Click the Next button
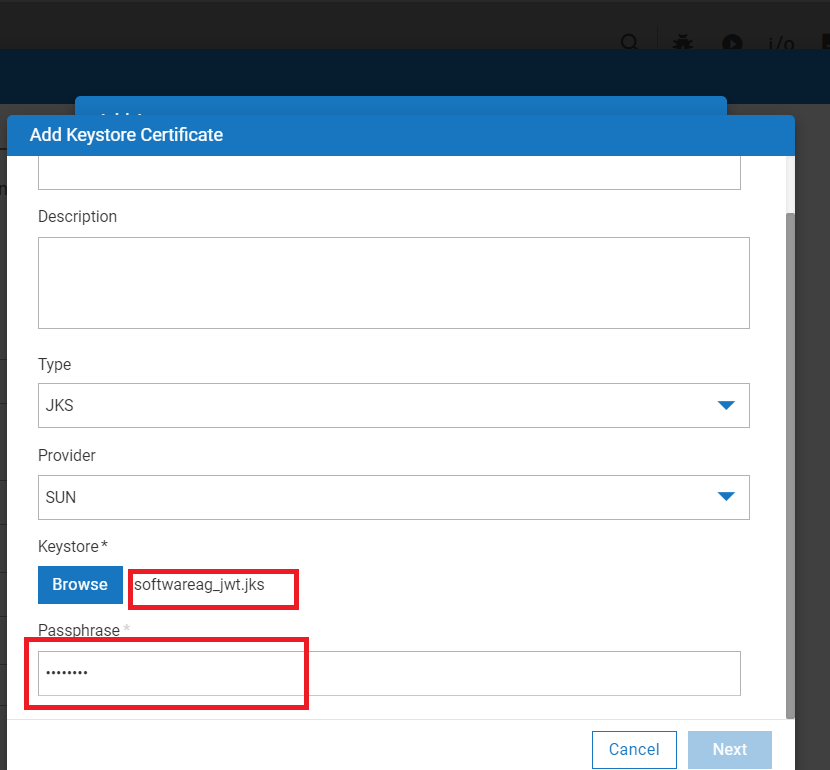The width and height of the screenshot is (830, 770). tap(729, 749)
